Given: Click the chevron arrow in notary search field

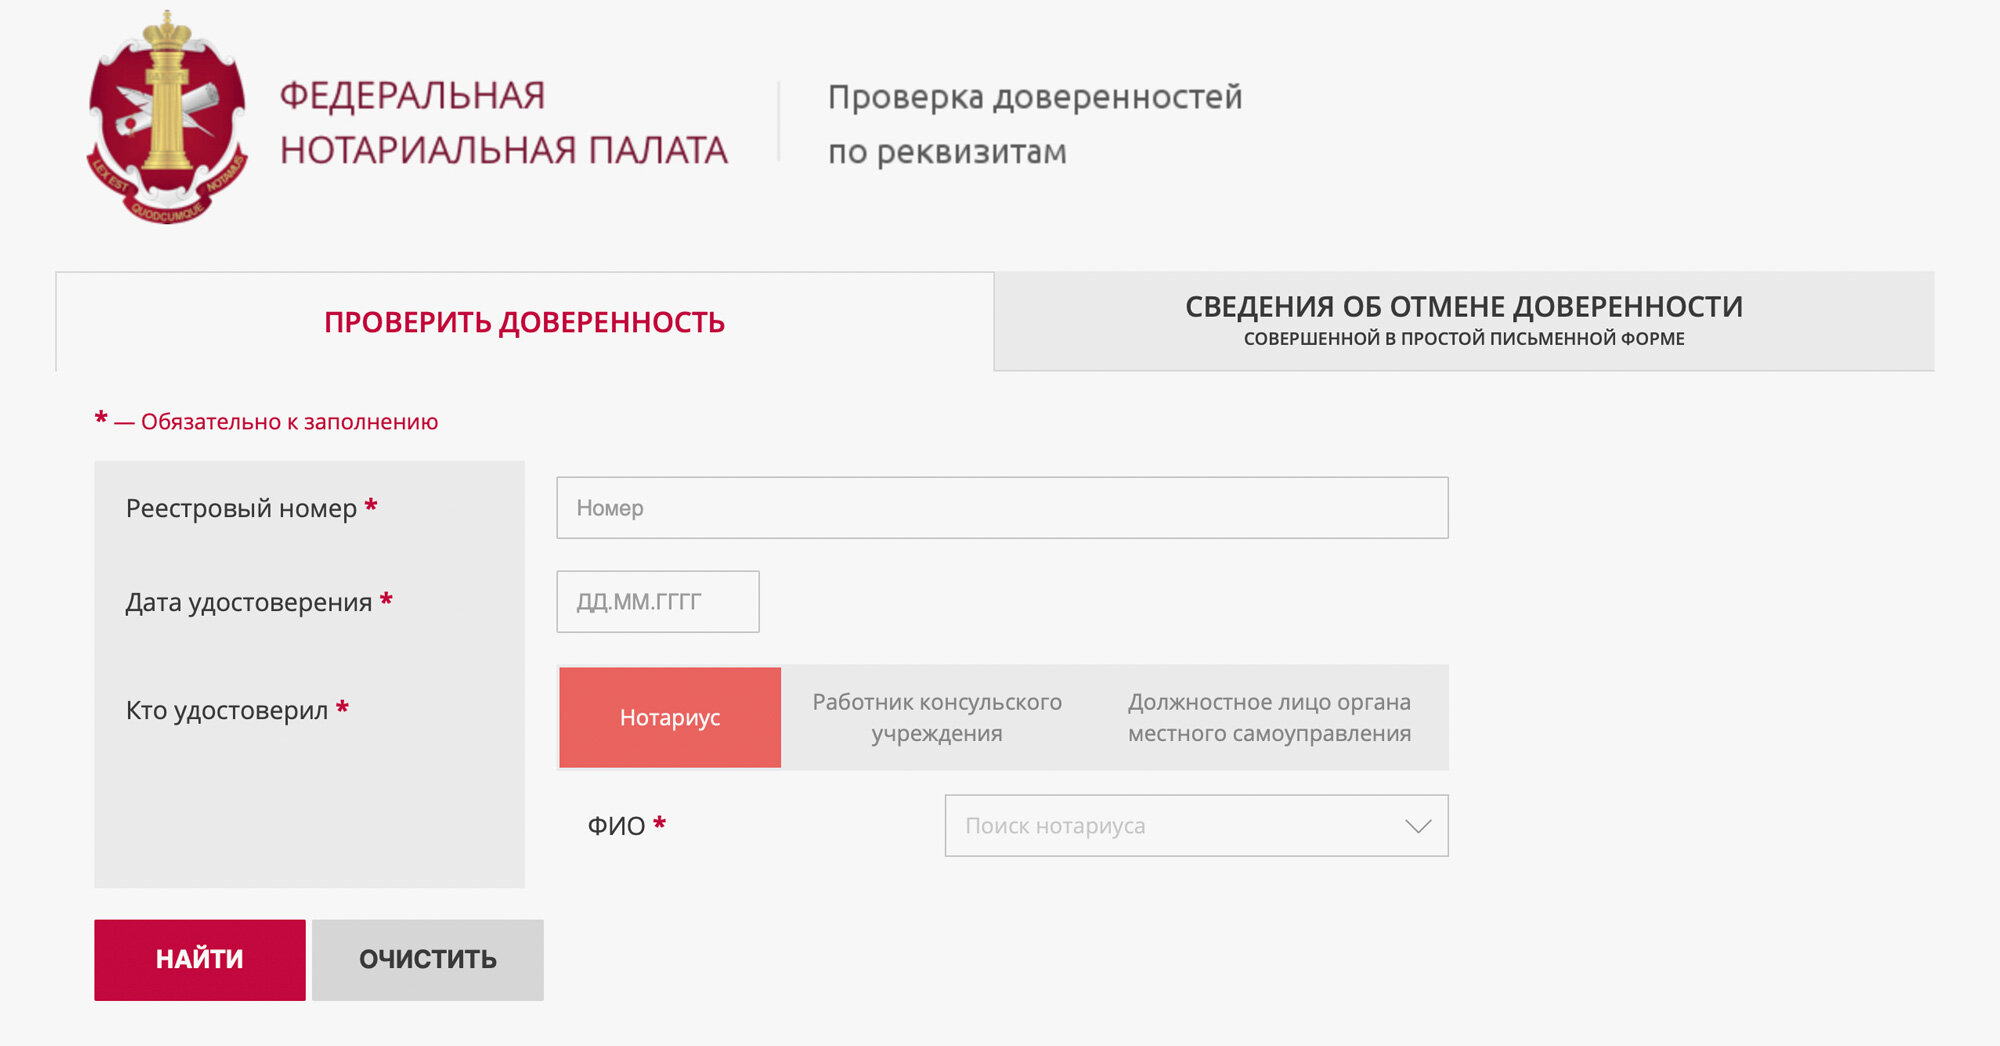Looking at the screenshot, I should pyautogui.click(x=1418, y=826).
